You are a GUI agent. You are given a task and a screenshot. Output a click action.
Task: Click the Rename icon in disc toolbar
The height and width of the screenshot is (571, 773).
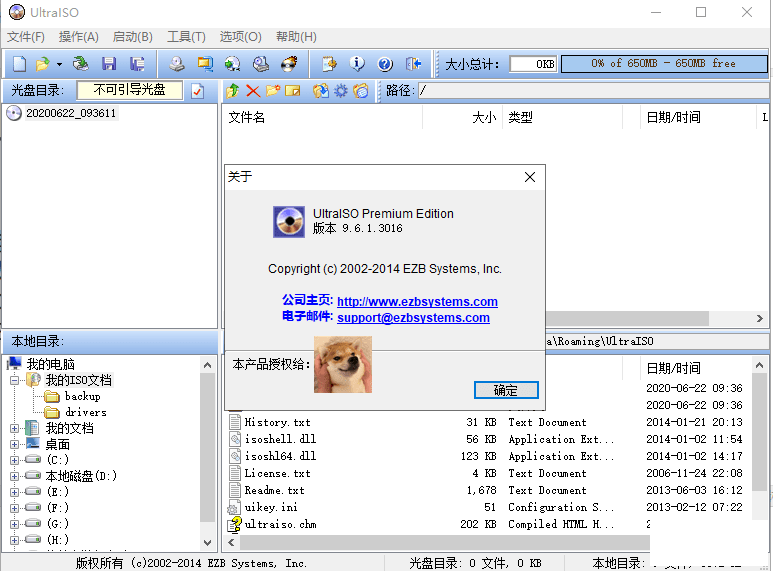tap(293, 91)
